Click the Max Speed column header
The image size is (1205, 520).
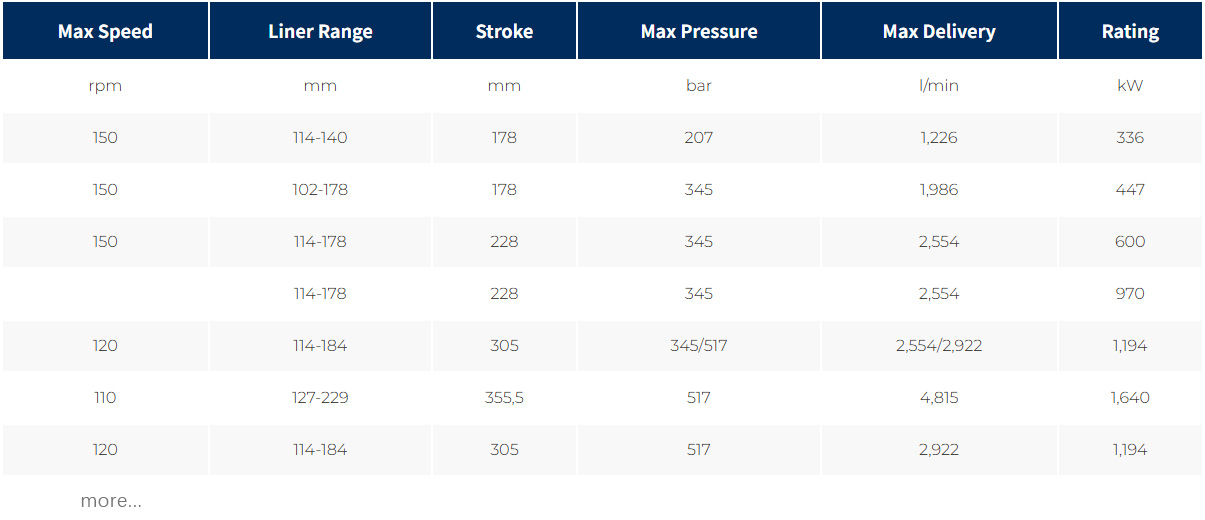pos(105,31)
